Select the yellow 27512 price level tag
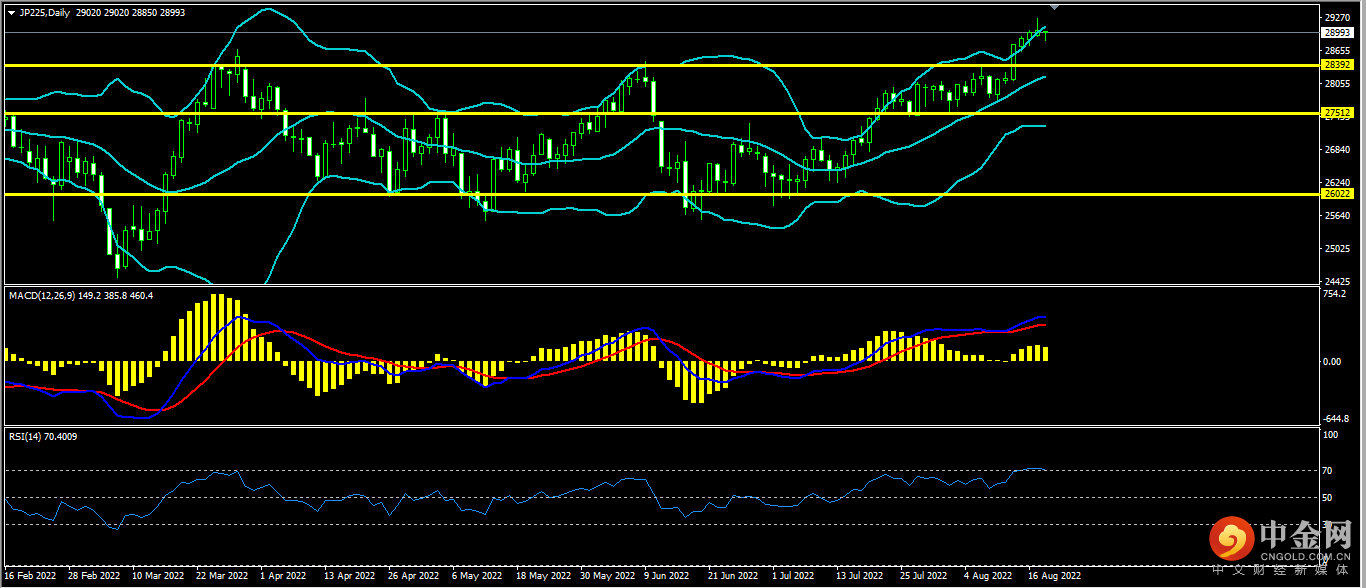This screenshot has height=588, width=1366. tap(1337, 114)
